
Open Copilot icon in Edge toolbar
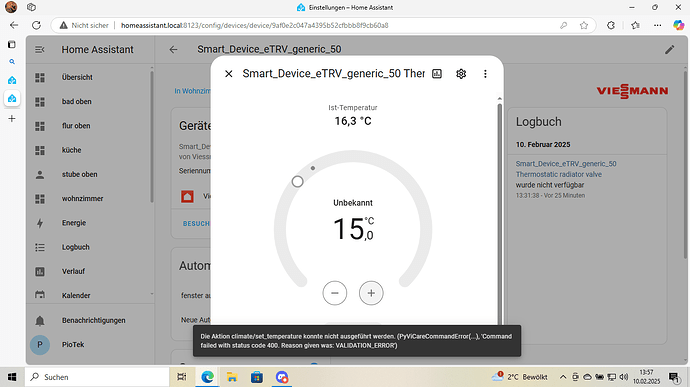point(679,25)
